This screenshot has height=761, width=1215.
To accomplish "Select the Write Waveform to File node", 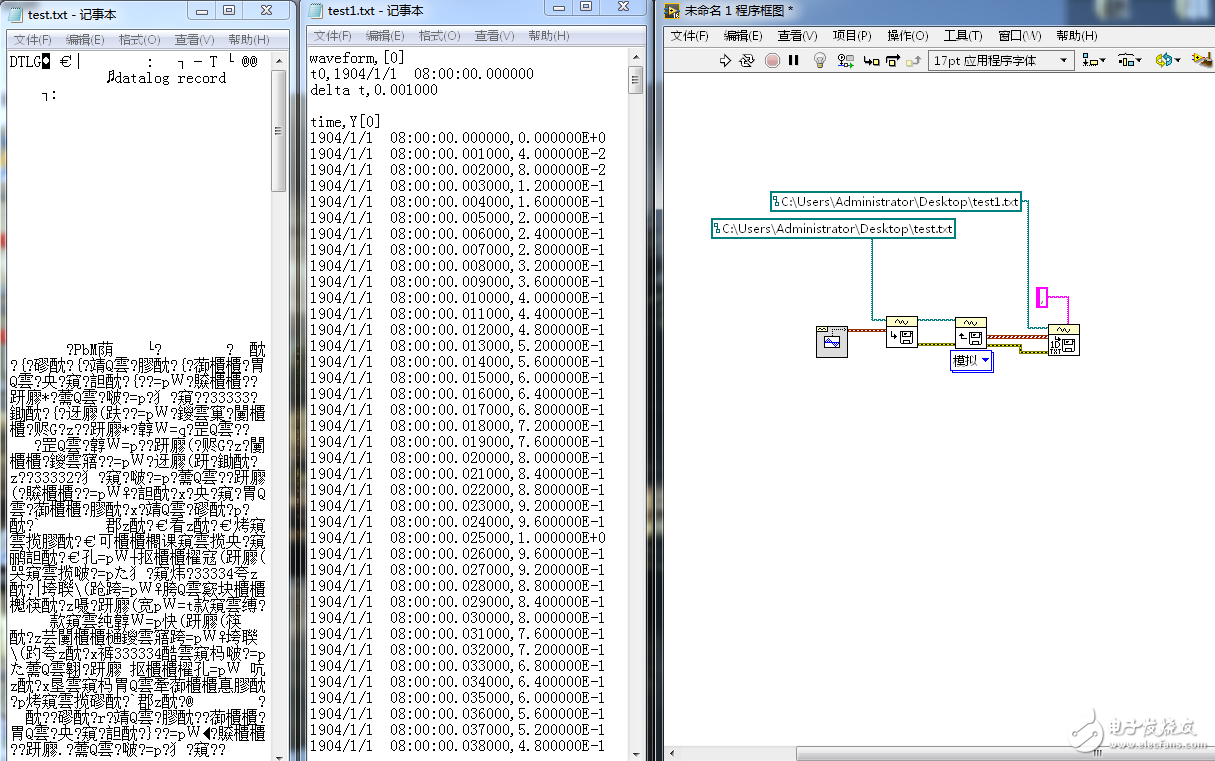I will [901, 332].
